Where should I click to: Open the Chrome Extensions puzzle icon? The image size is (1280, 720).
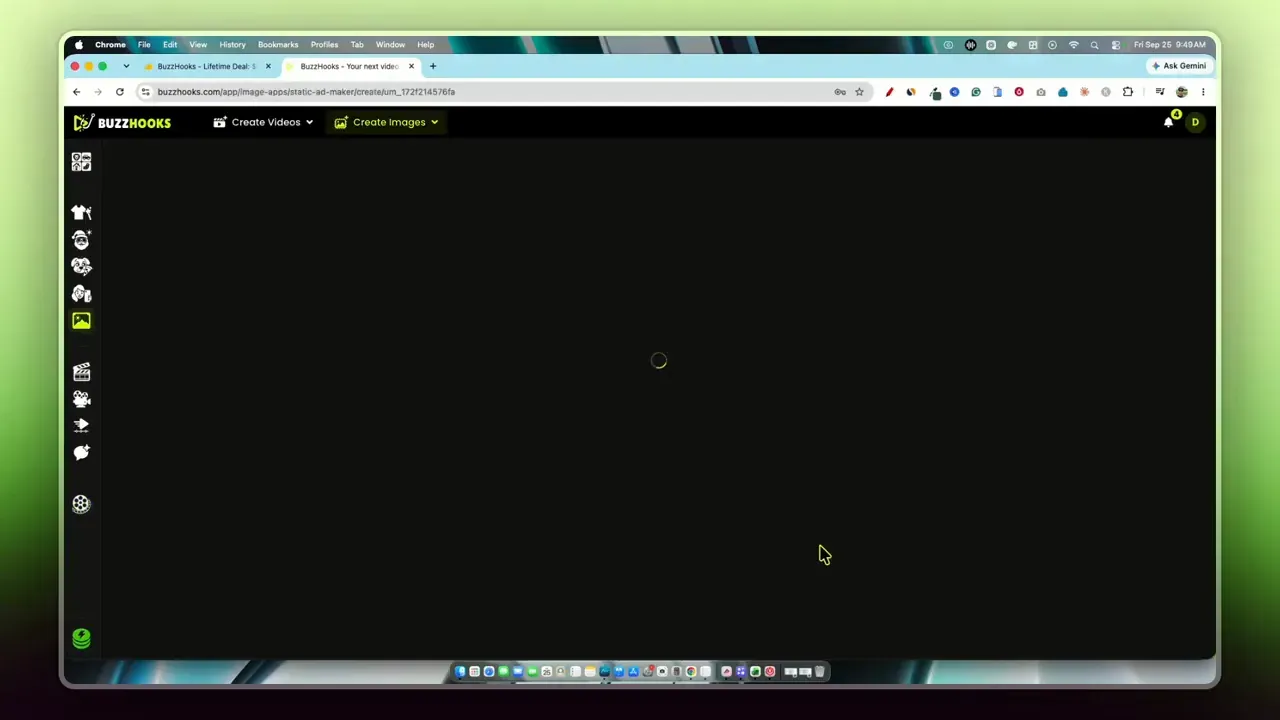[1128, 92]
